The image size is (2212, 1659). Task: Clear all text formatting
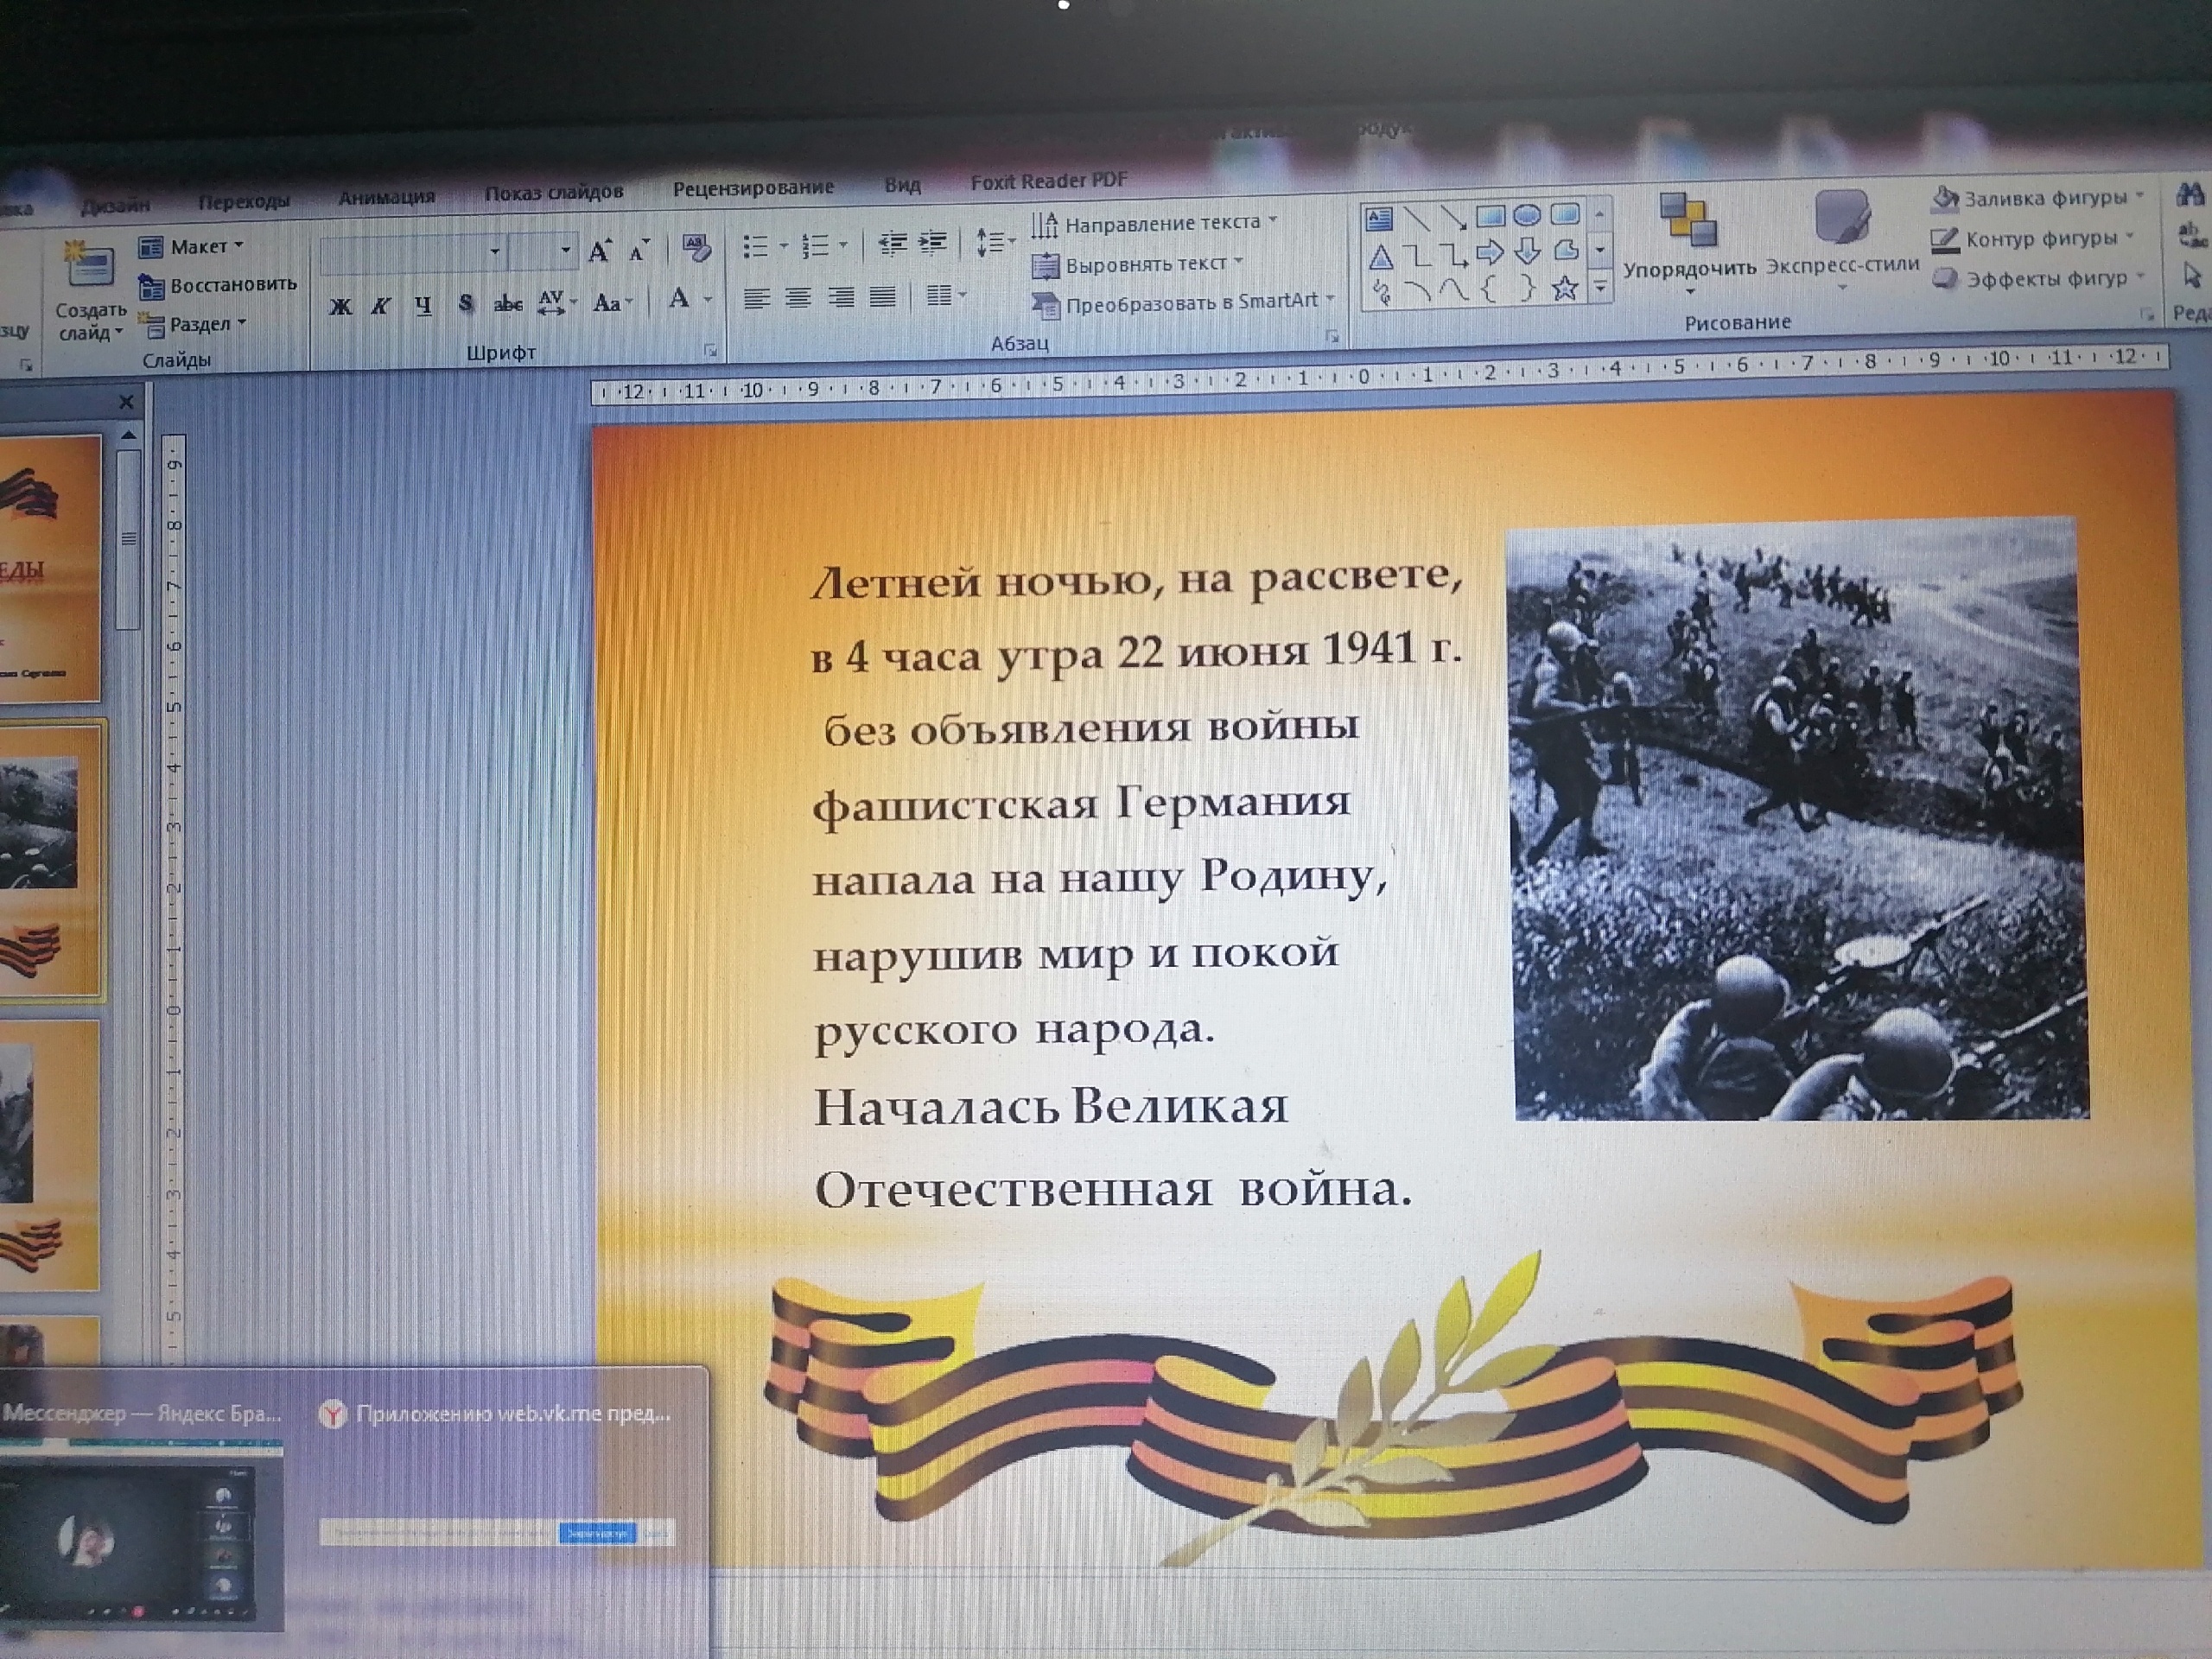(x=696, y=248)
